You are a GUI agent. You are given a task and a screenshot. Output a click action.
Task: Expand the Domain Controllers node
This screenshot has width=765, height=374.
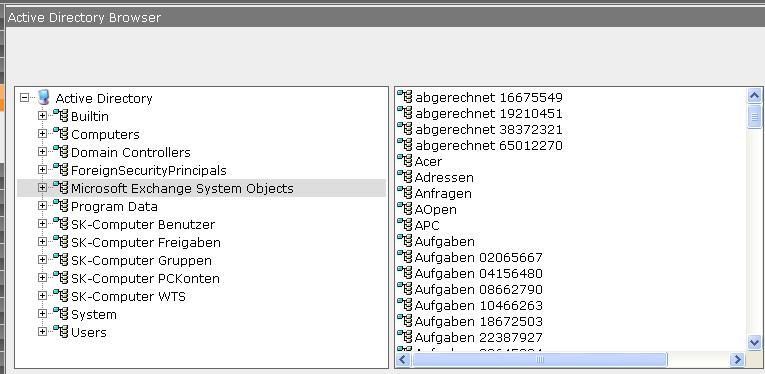(42, 152)
